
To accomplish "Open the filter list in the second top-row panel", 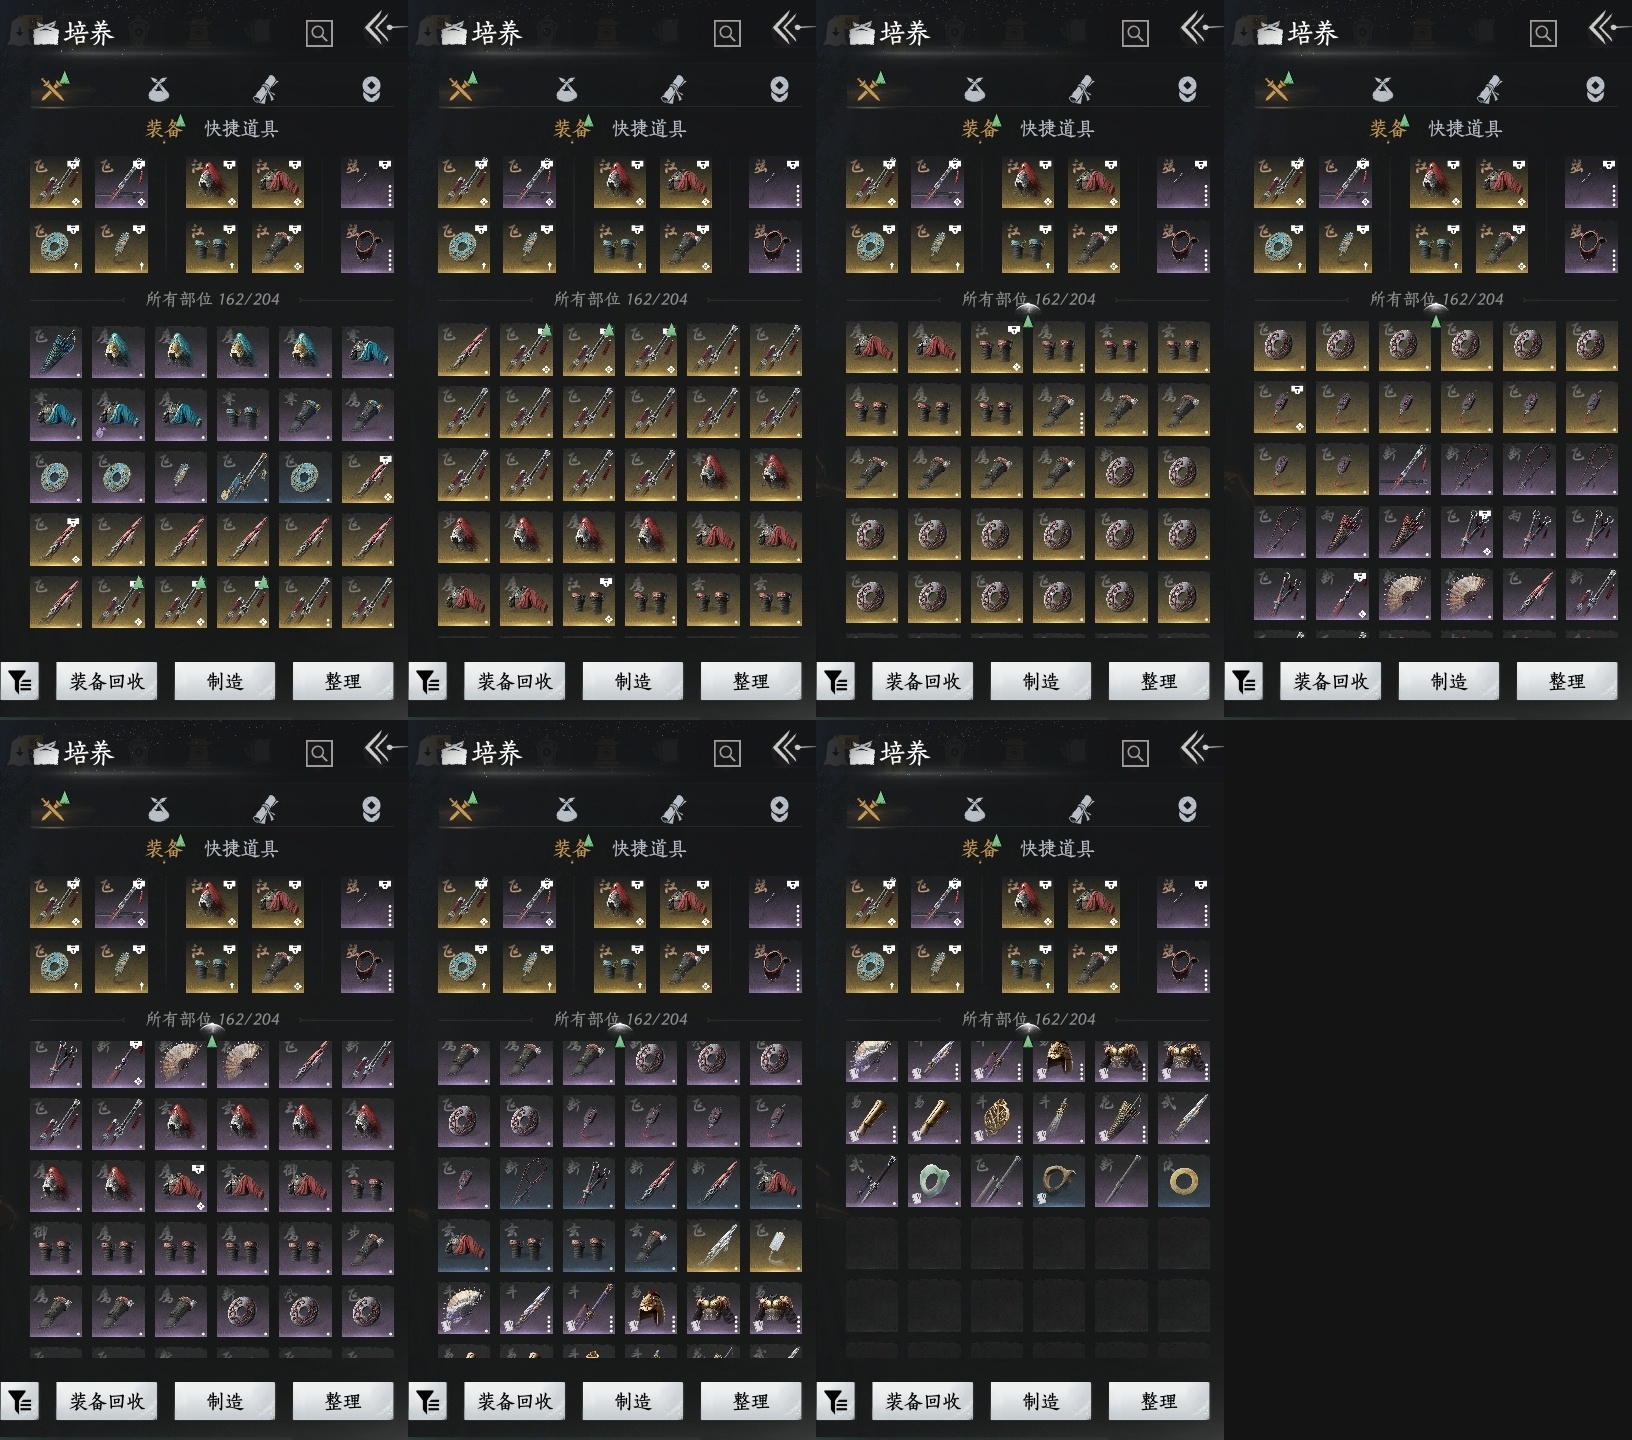I will pyautogui.click(x=428, y=682).
